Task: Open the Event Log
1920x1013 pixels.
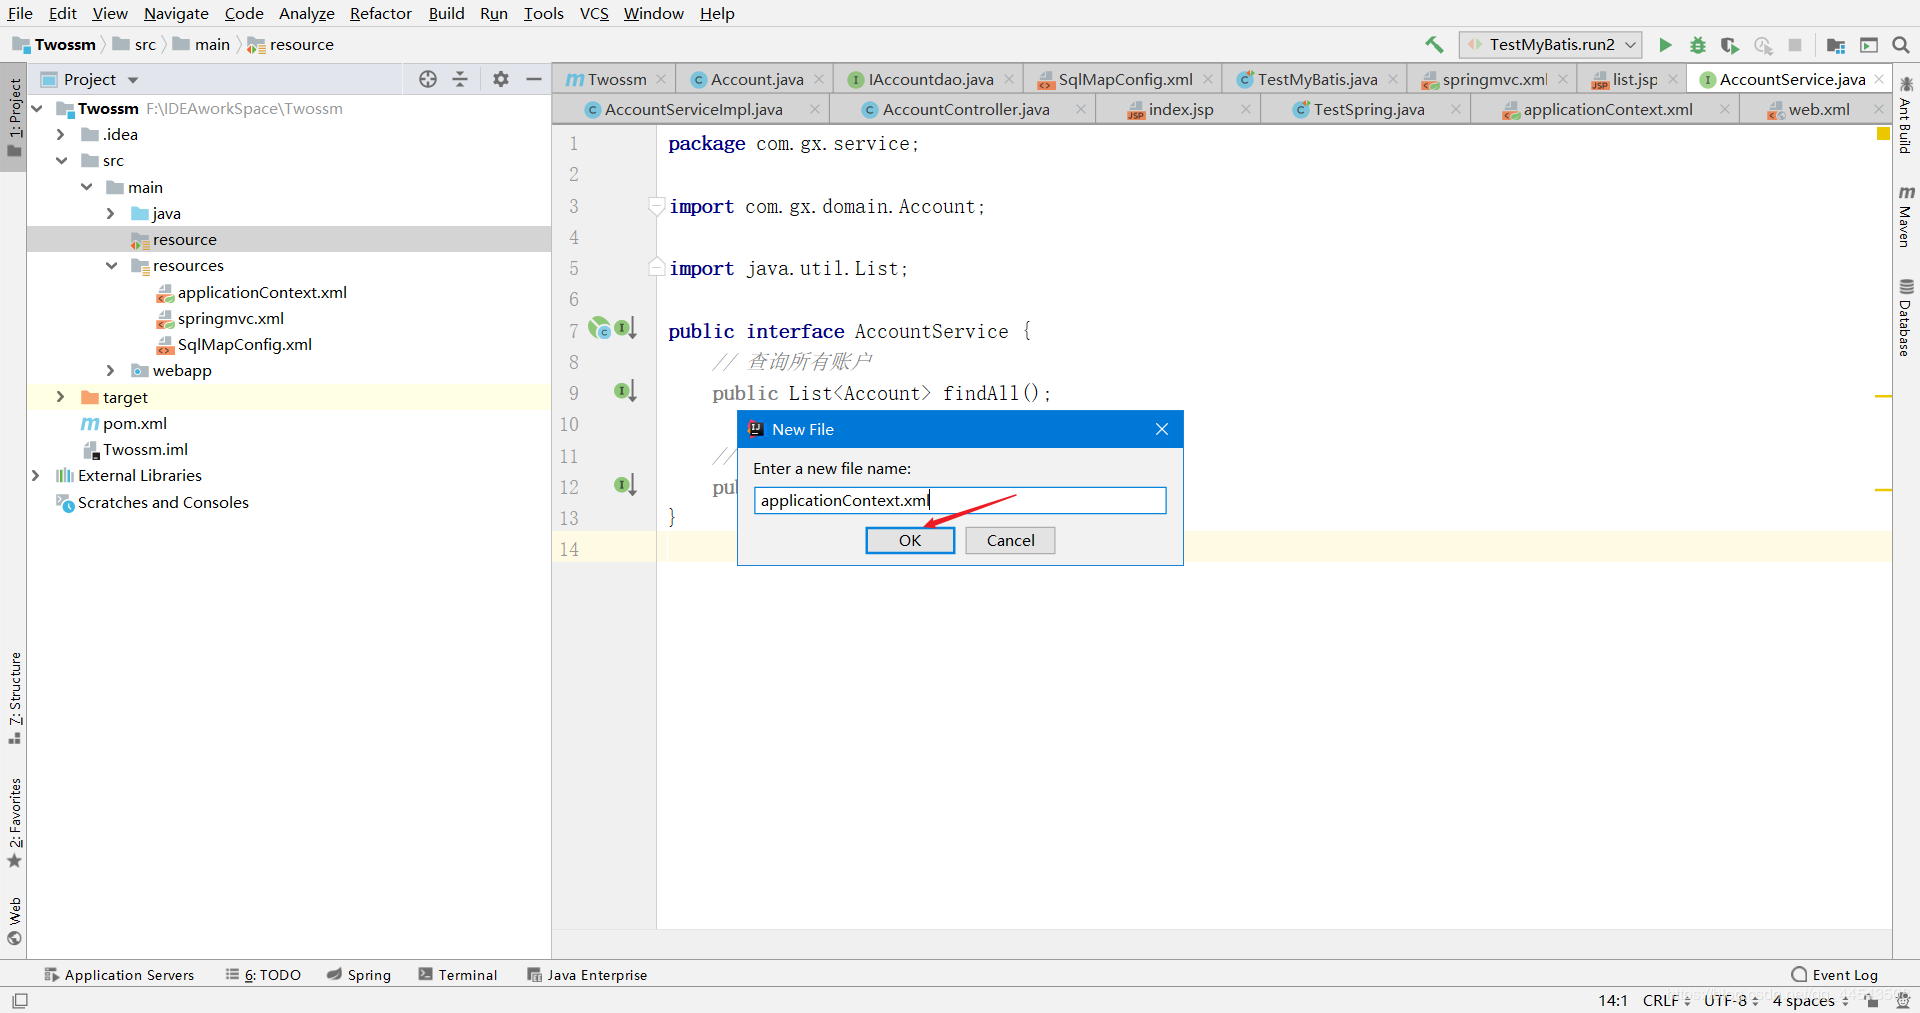Action: [1834, 975]
